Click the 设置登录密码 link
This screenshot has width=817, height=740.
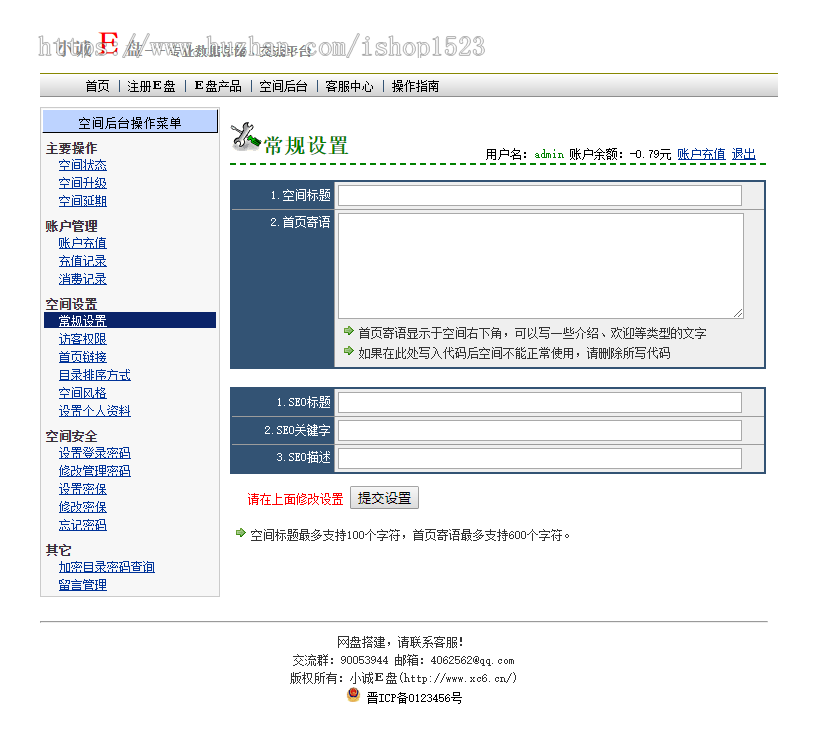tap(94, 453)
